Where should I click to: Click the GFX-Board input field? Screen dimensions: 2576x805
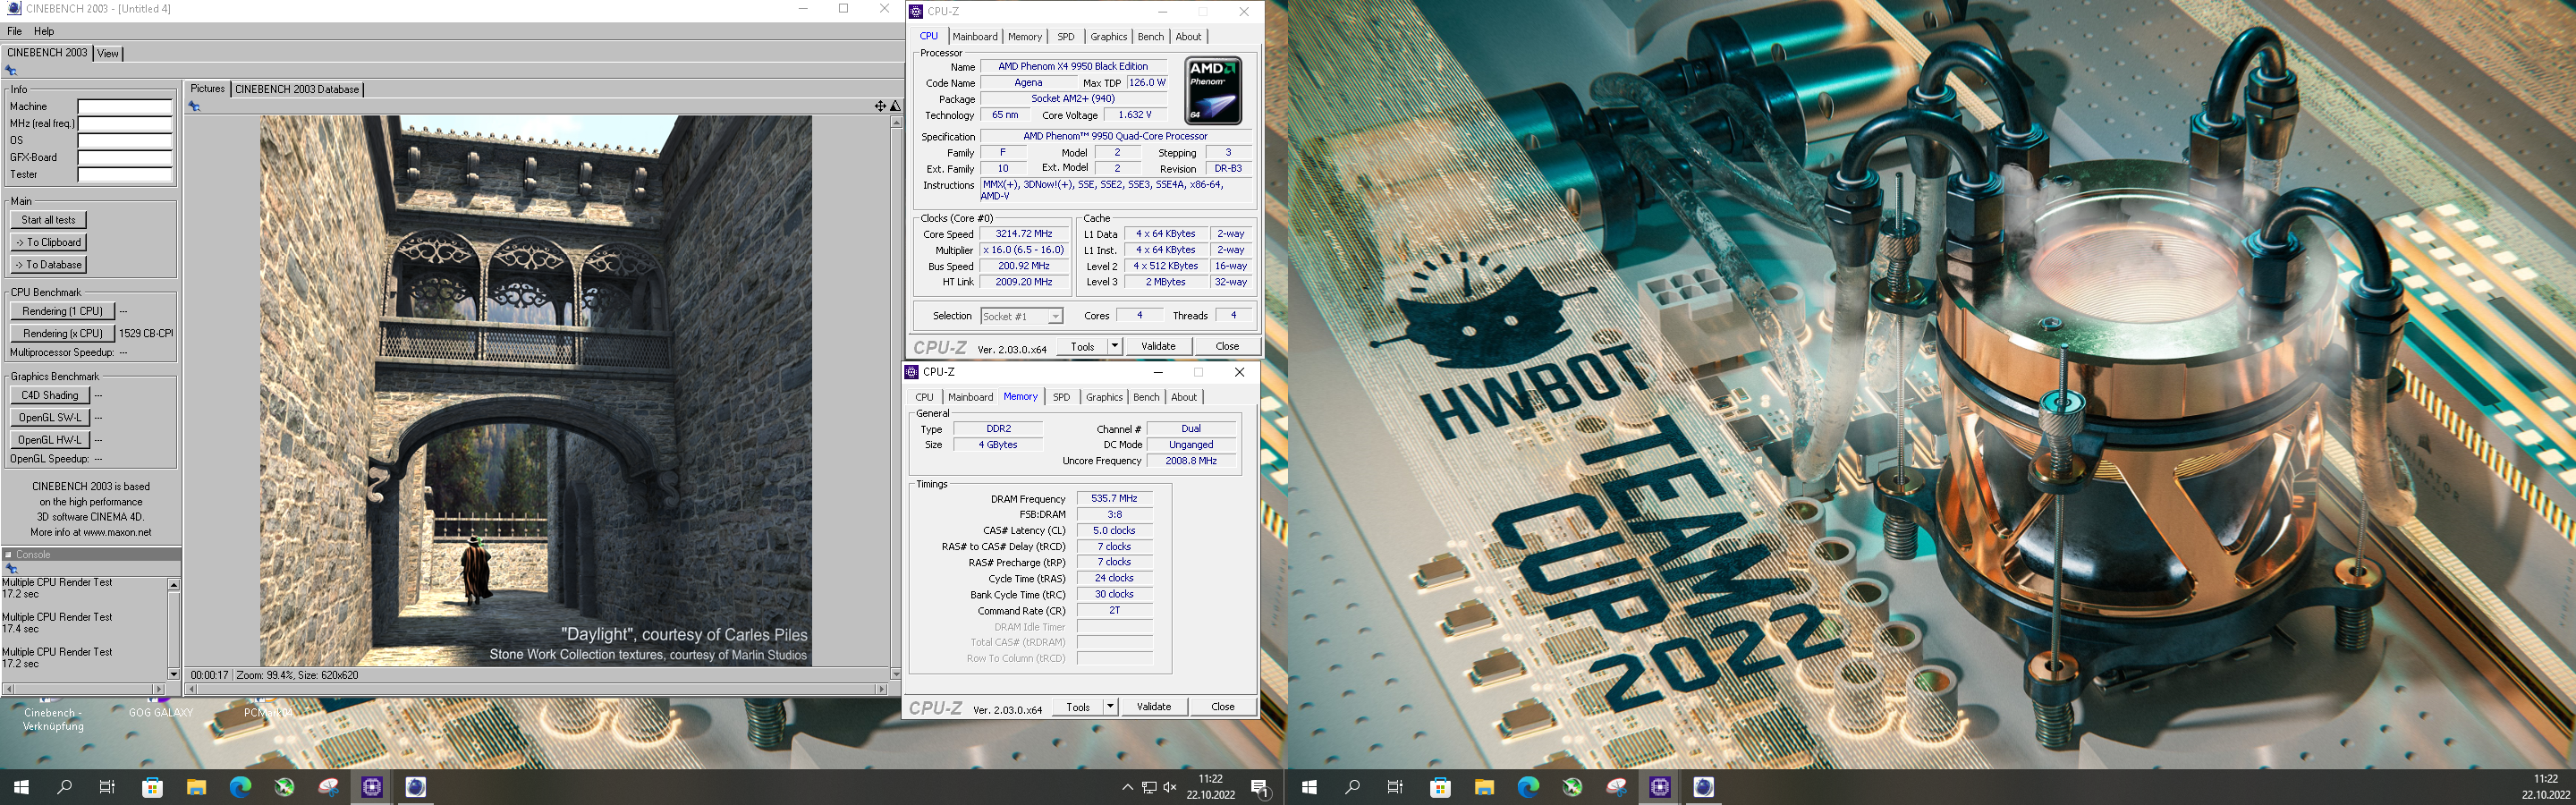[x=125, y=158]
